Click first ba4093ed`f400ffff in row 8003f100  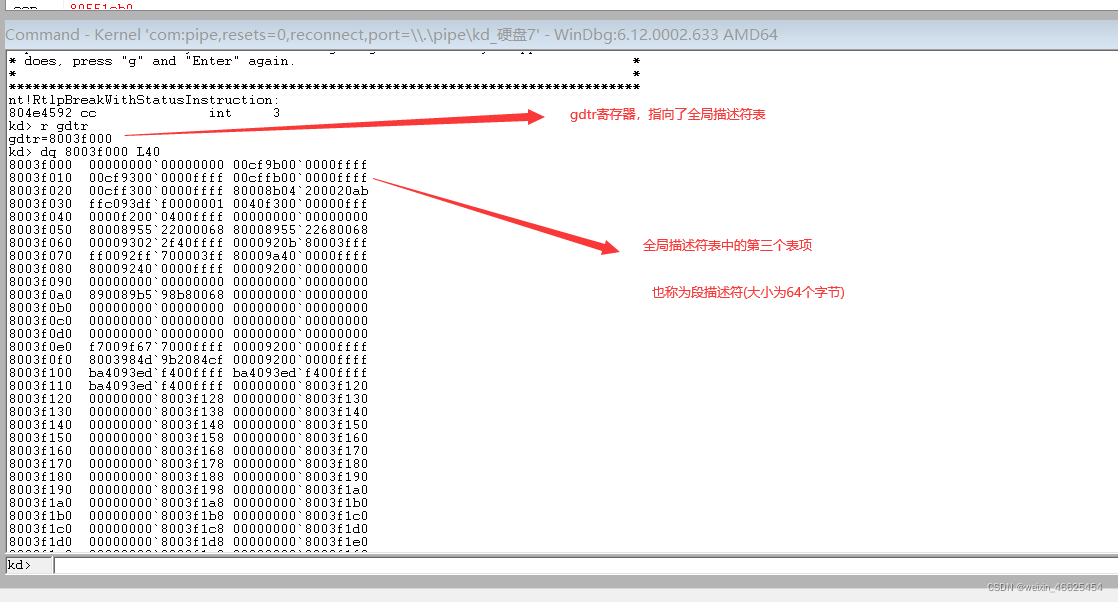[156, 372]
